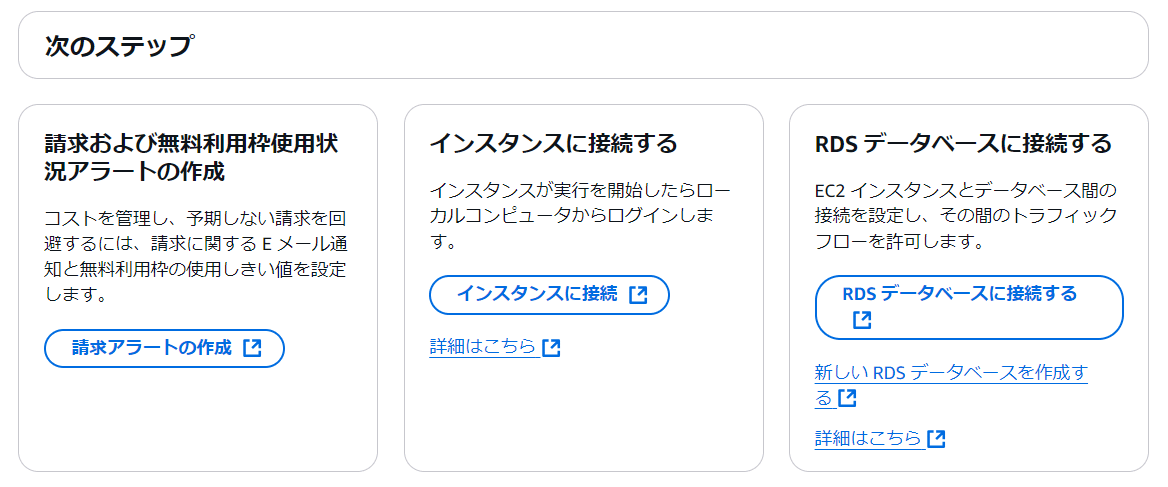Click external-link icon beside instance card's 詳細はこちら
Screen dimensions: 1168x487
(551, 348)
